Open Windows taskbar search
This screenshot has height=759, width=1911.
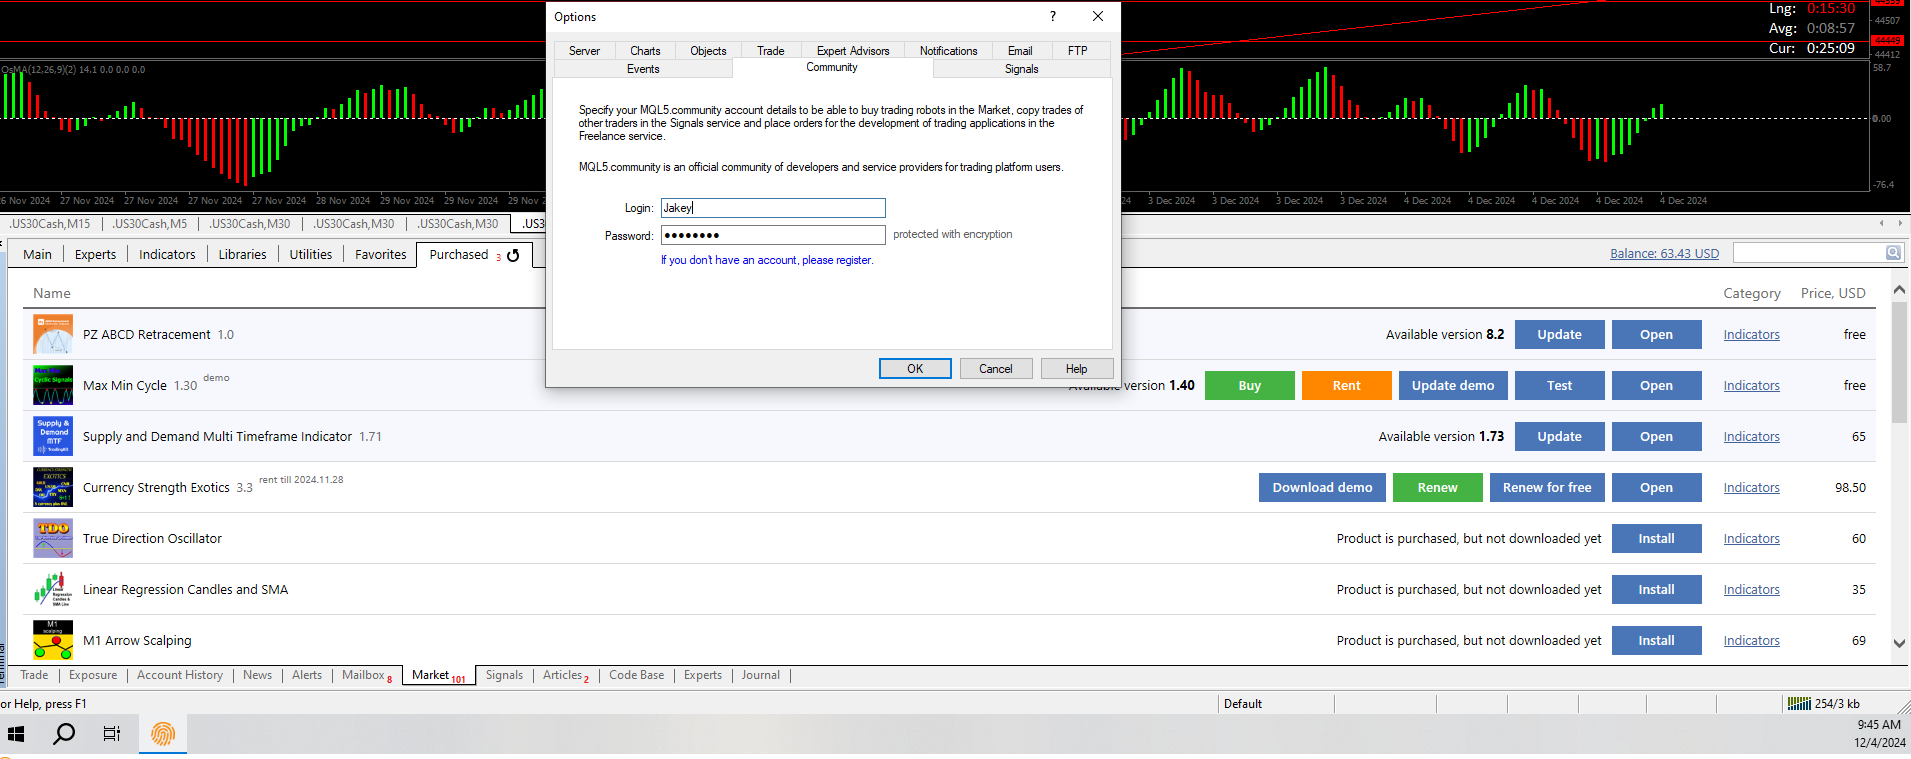64,734
